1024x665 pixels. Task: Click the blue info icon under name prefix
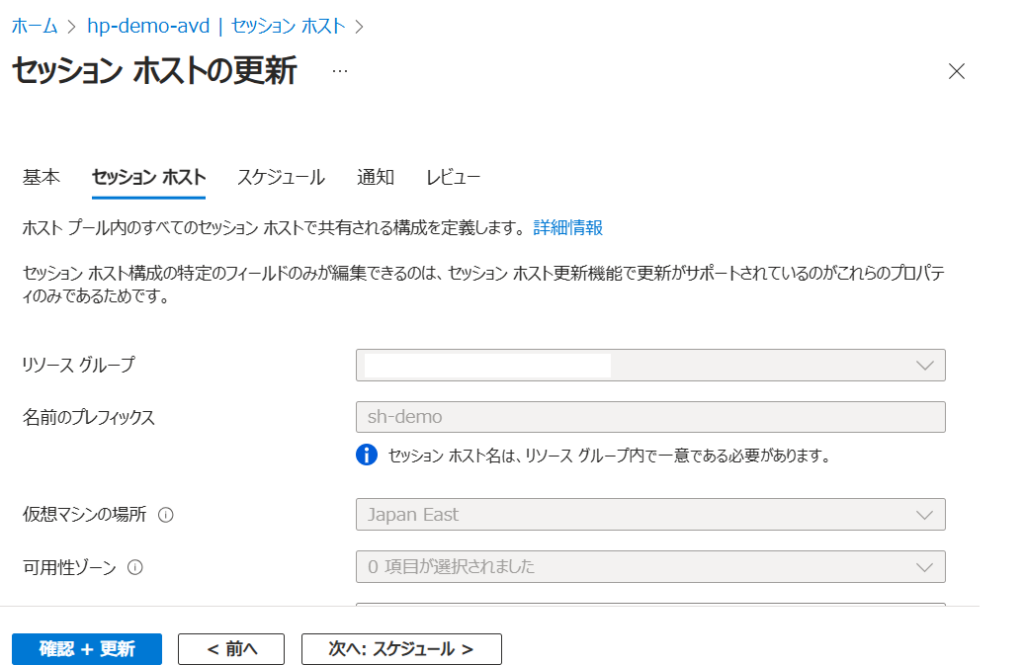click(x=367, y=456)
